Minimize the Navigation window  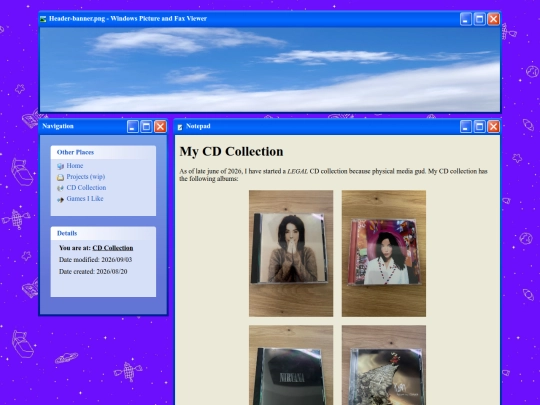[133, 126]
